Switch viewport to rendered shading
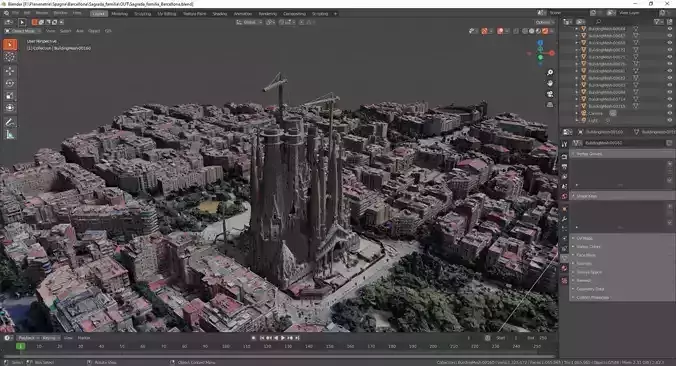The image size is (676, 366). pyautogui.click(x=545, y=31)
